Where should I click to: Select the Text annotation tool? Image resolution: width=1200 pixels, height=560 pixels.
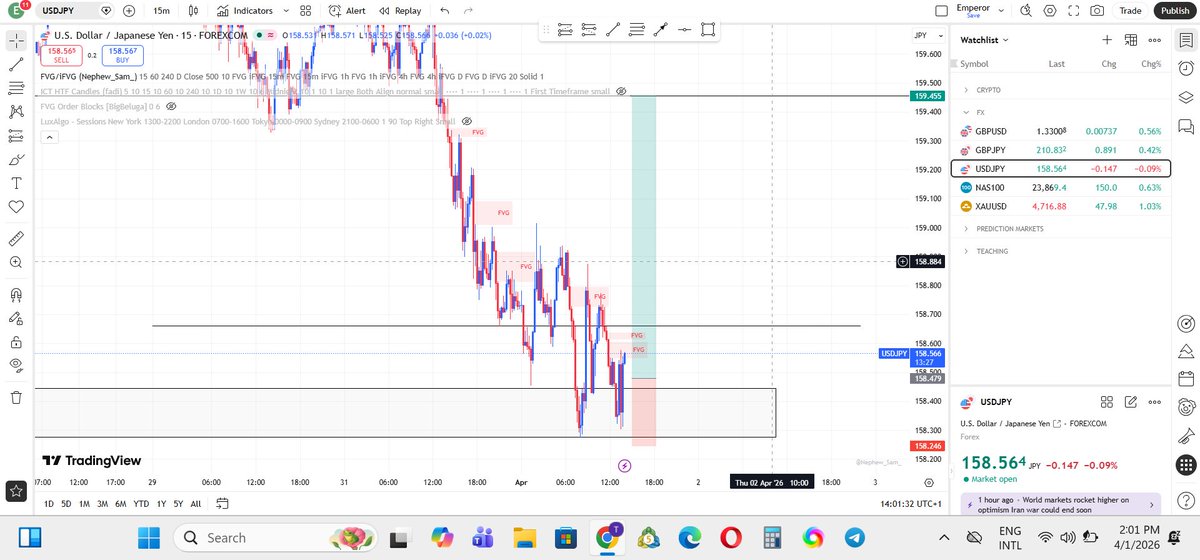(x=16, y=183)
